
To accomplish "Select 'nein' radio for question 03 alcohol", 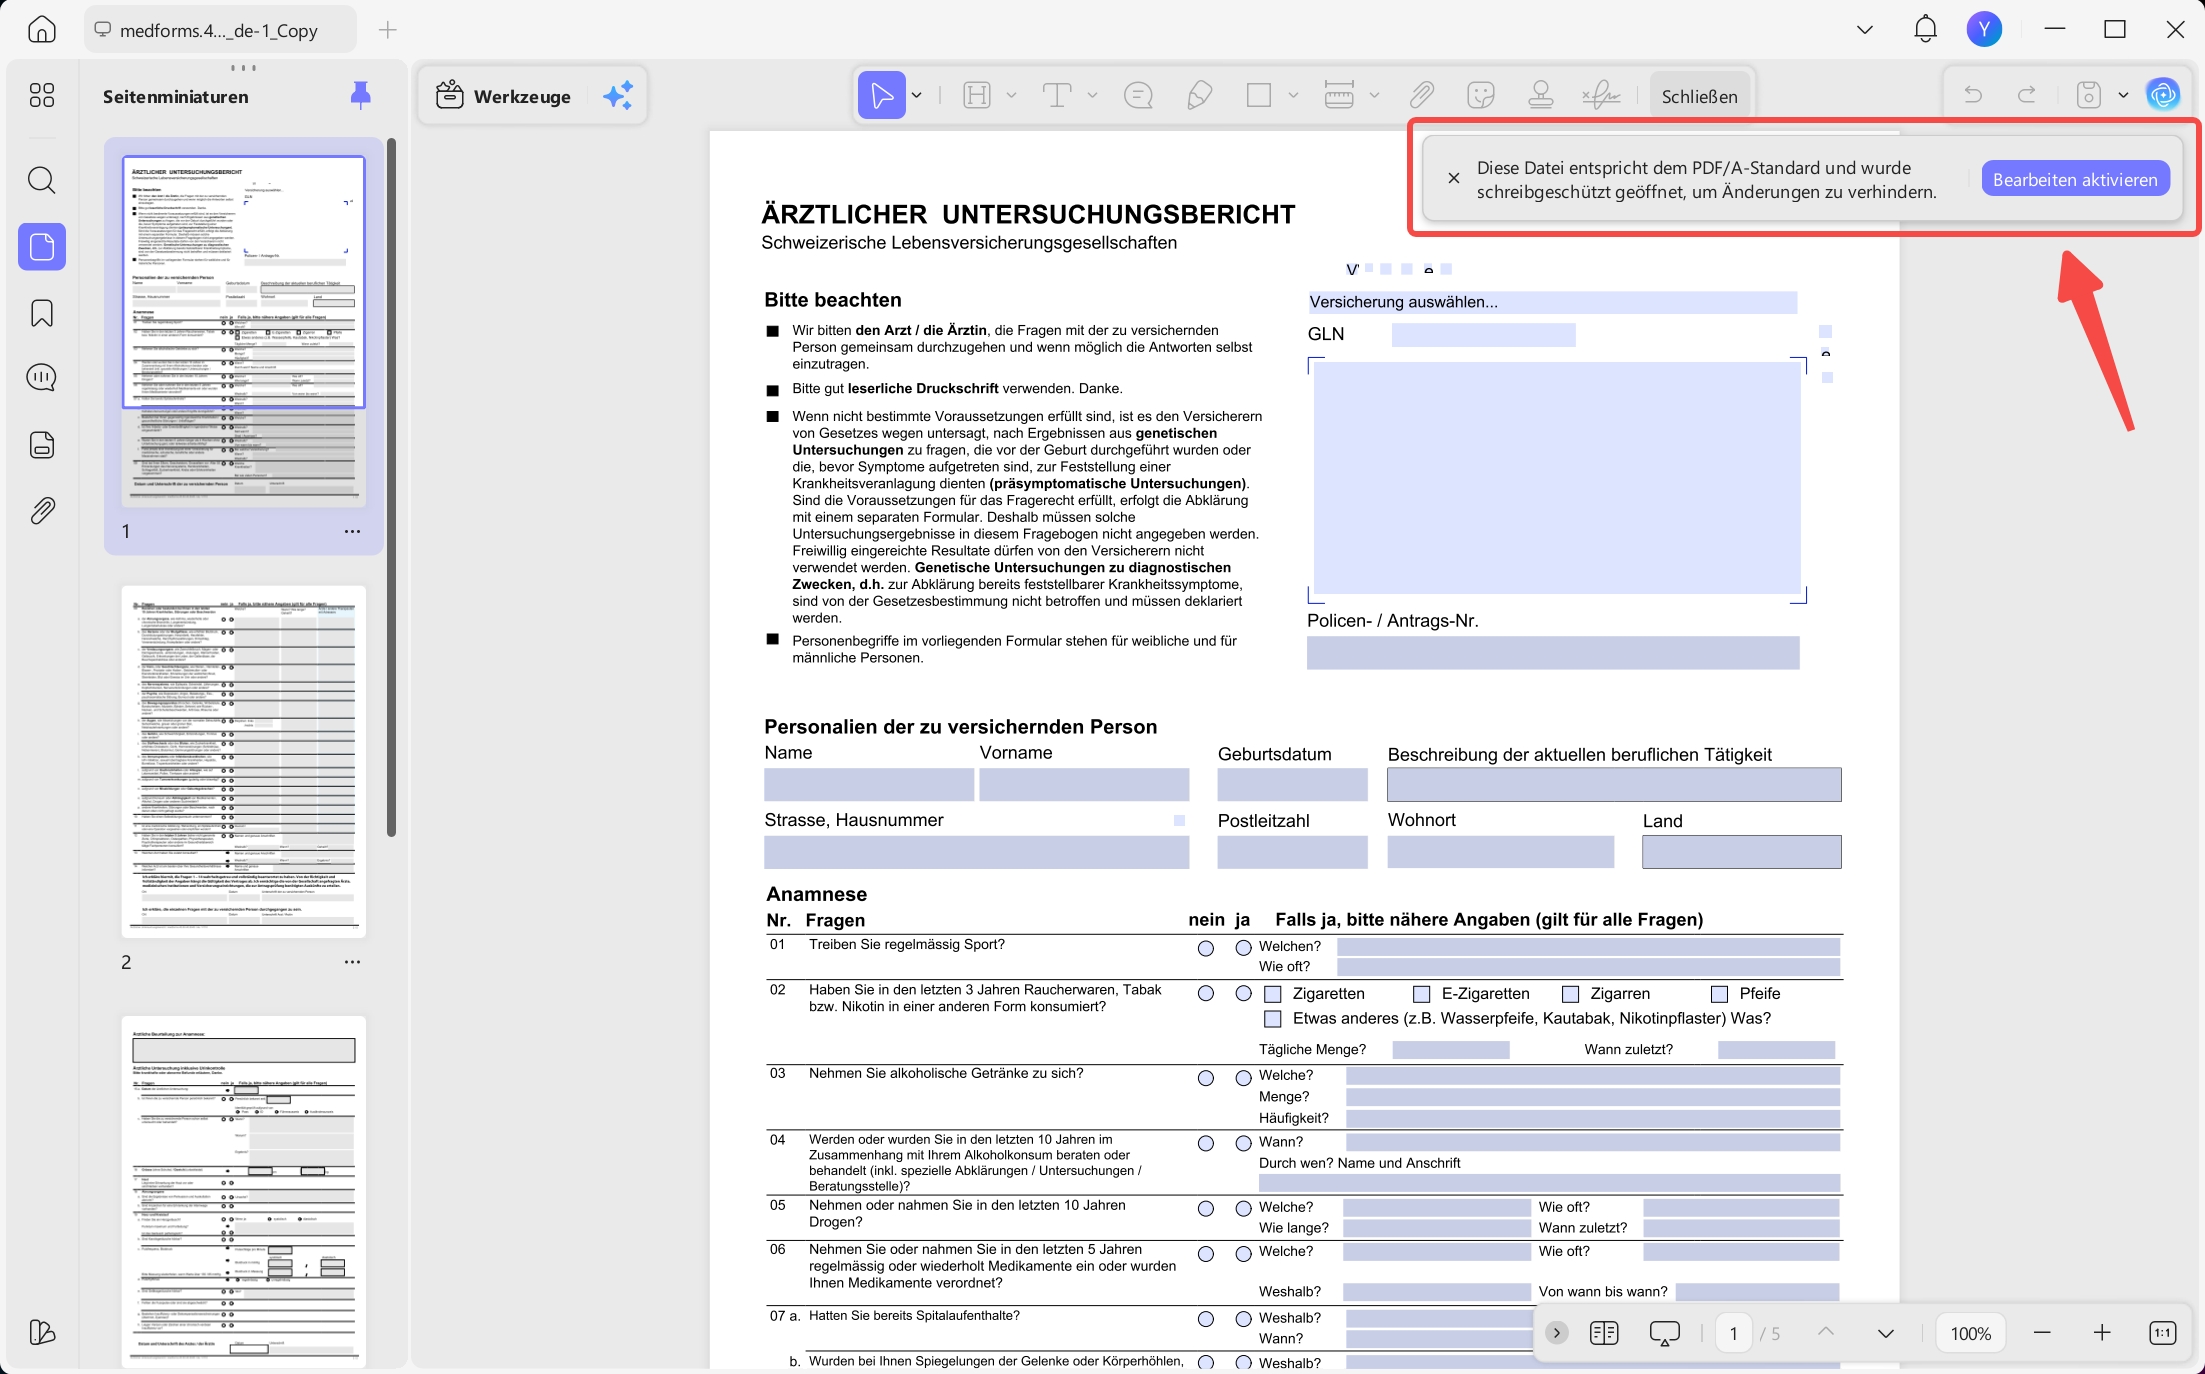I will tap(1206, 1078).
